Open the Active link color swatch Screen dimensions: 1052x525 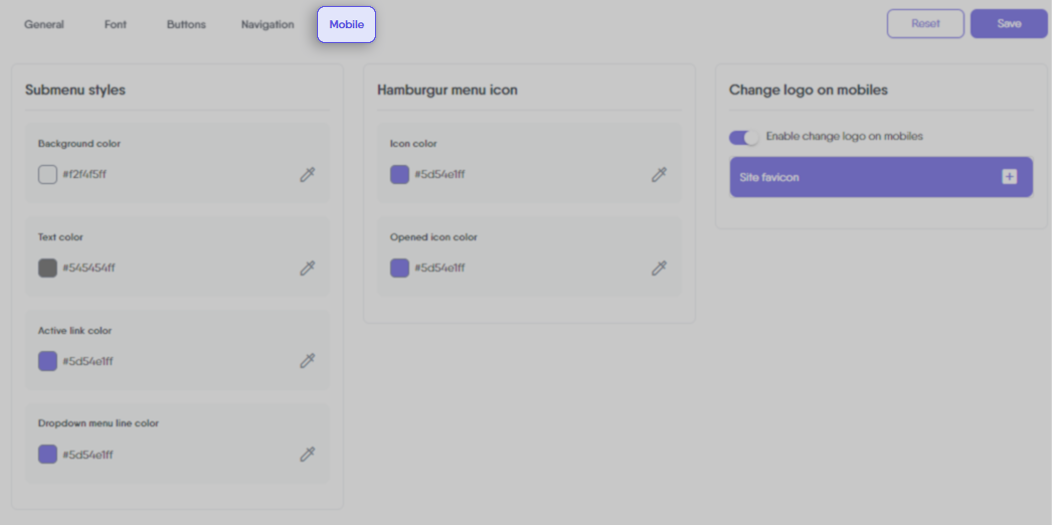(47, 361)
